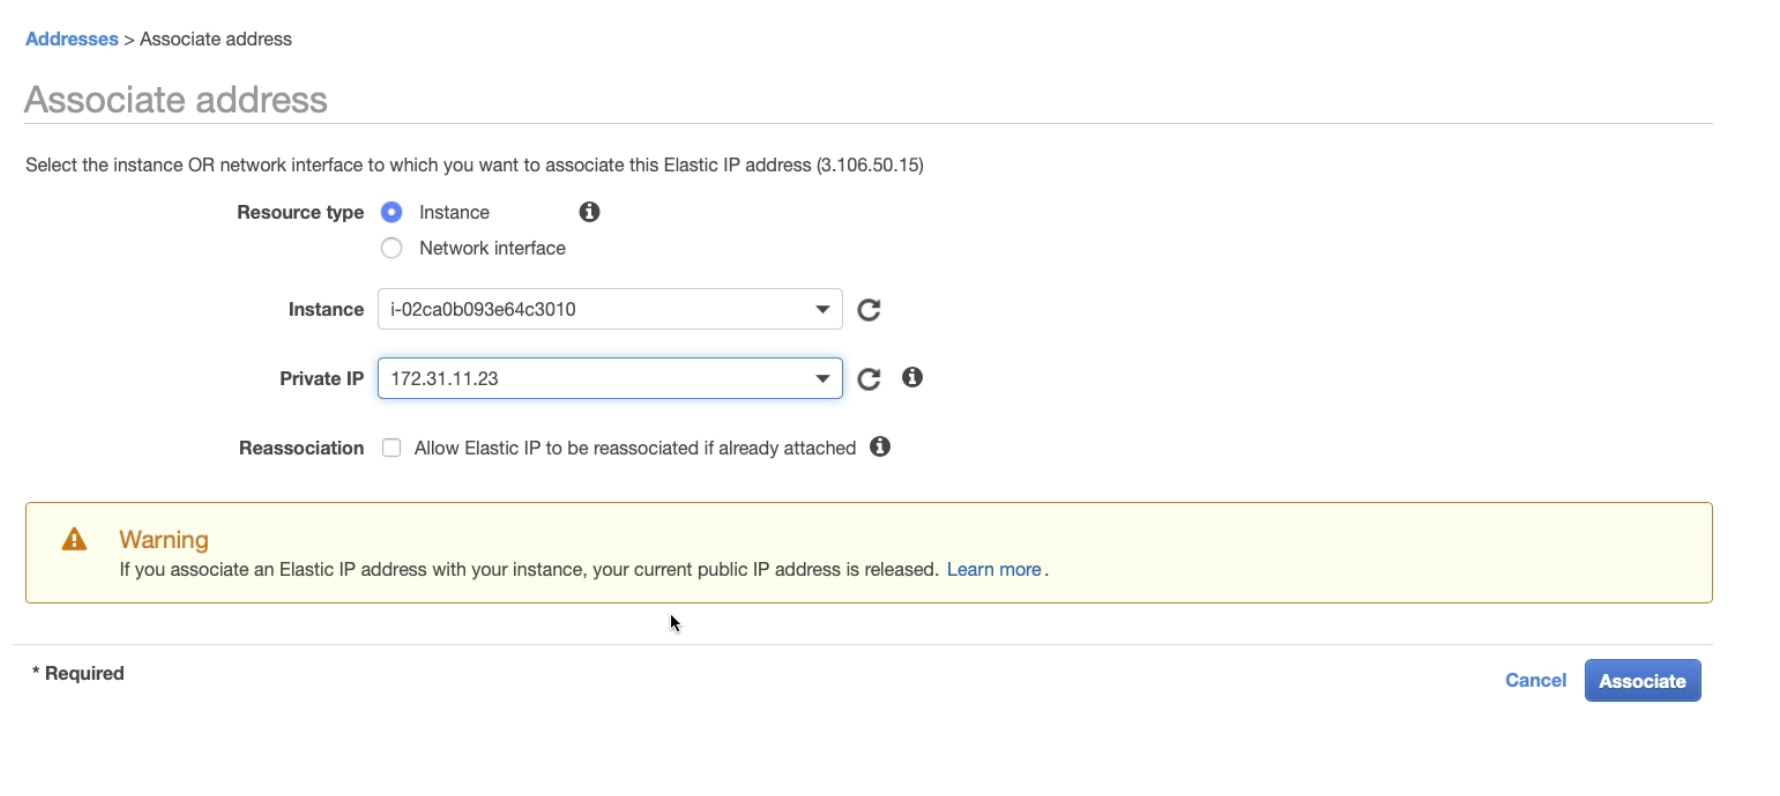This screenshot has width=1780, height=796.
Task: Open the Instance dropdown showing i-02ca0b093e64c3010
Action: (x=609, y=310)
